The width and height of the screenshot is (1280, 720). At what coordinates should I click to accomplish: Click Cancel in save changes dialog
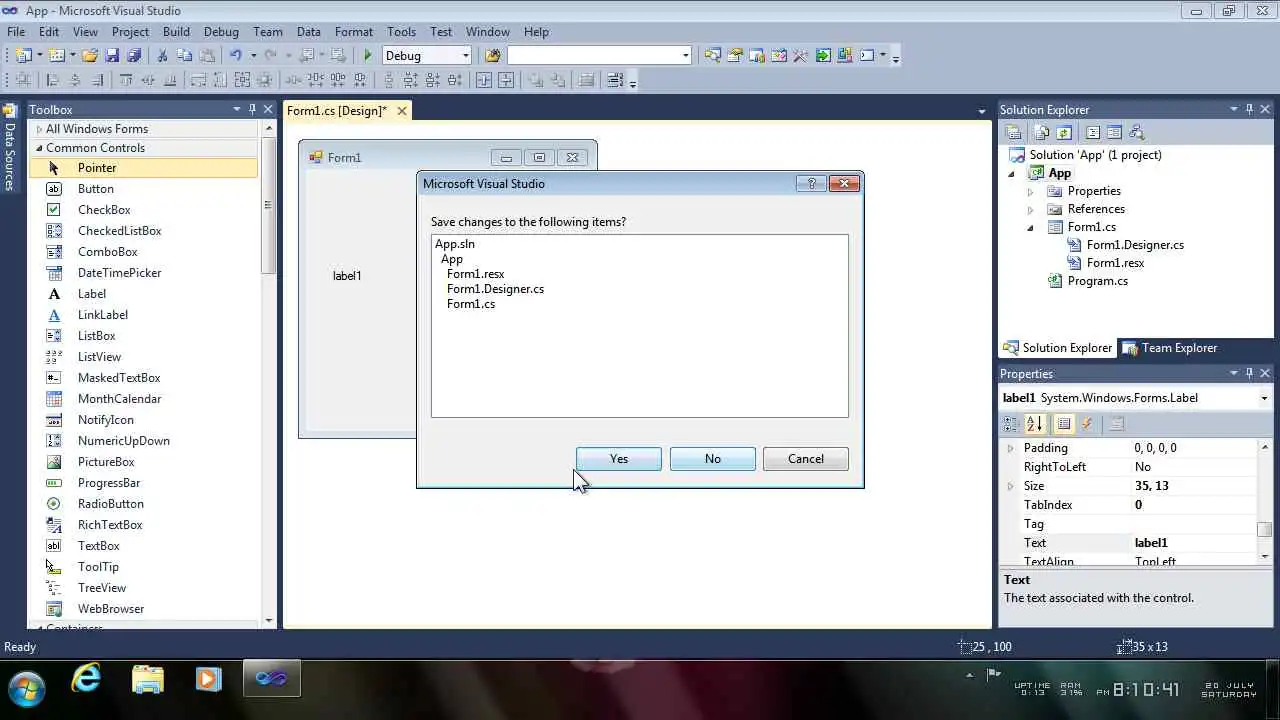click(805, 459)
